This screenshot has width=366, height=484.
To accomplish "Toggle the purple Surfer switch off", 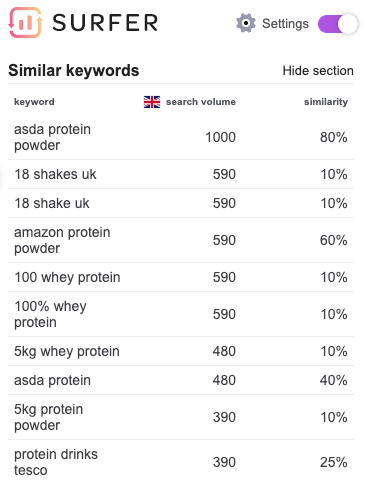I will tap(338, 24).
